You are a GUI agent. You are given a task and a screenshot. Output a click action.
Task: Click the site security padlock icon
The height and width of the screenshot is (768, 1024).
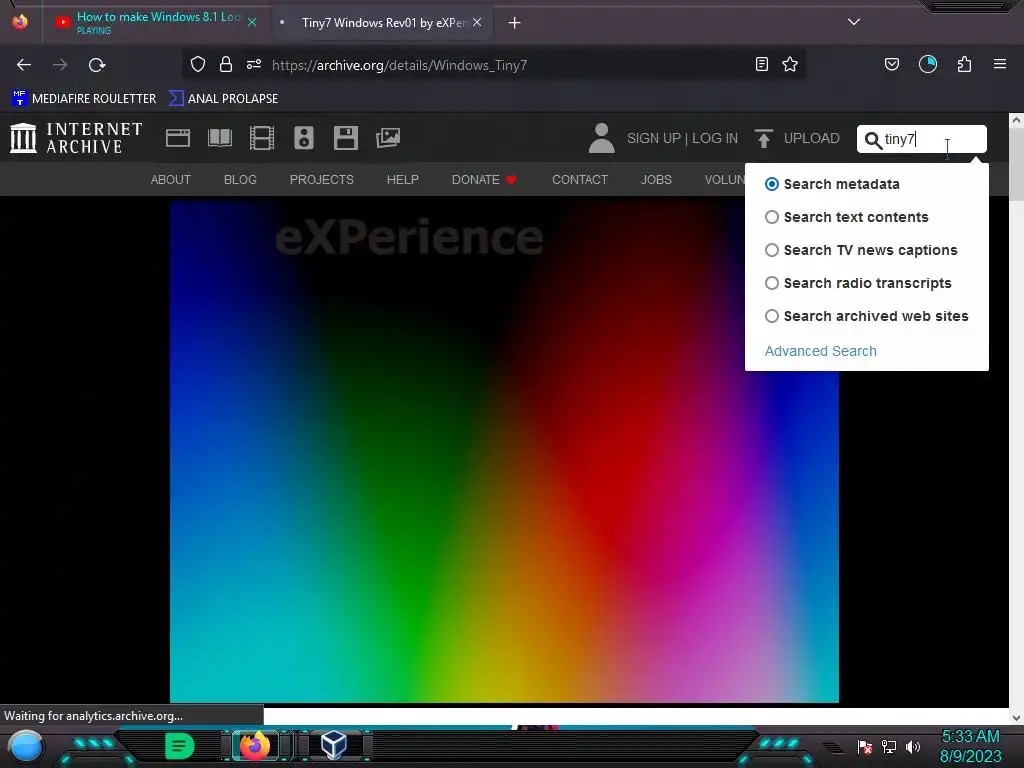coord(226,64)
